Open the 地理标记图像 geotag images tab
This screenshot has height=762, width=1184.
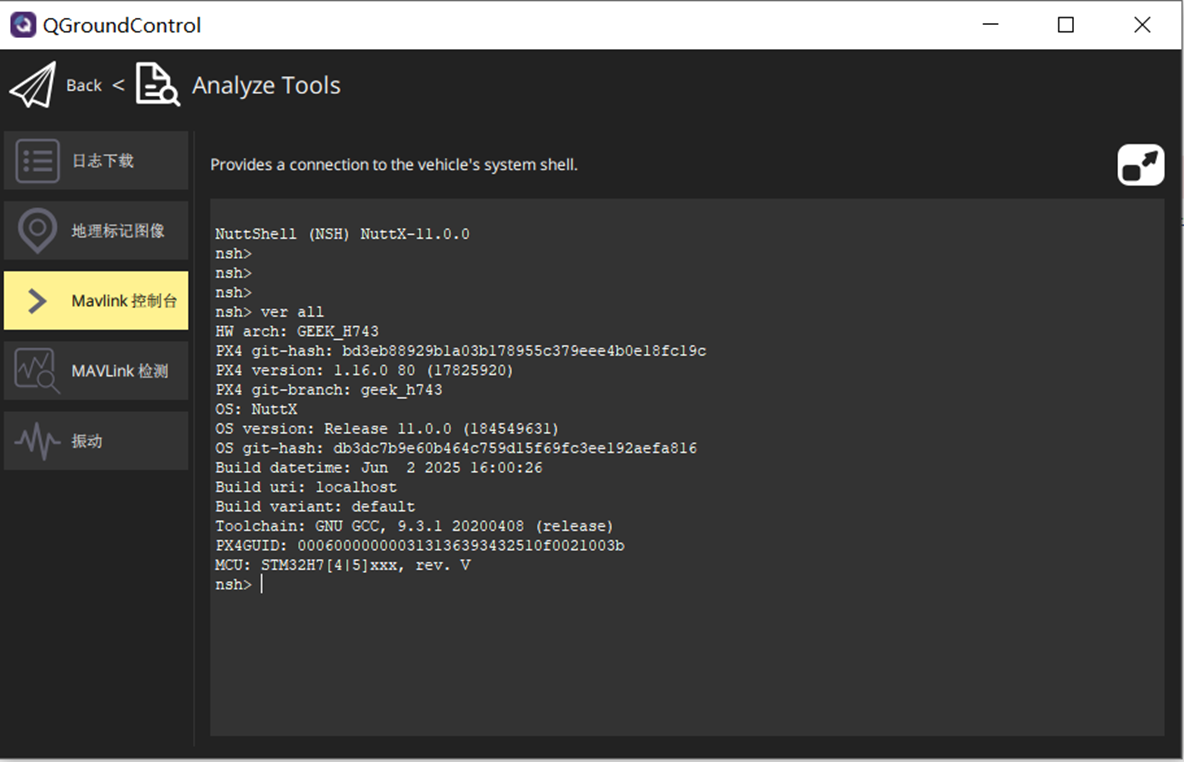point(96,230)
